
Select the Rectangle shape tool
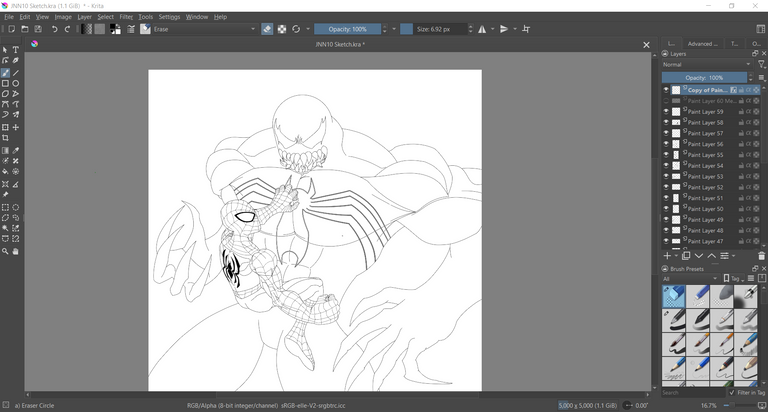pos(5,84)
